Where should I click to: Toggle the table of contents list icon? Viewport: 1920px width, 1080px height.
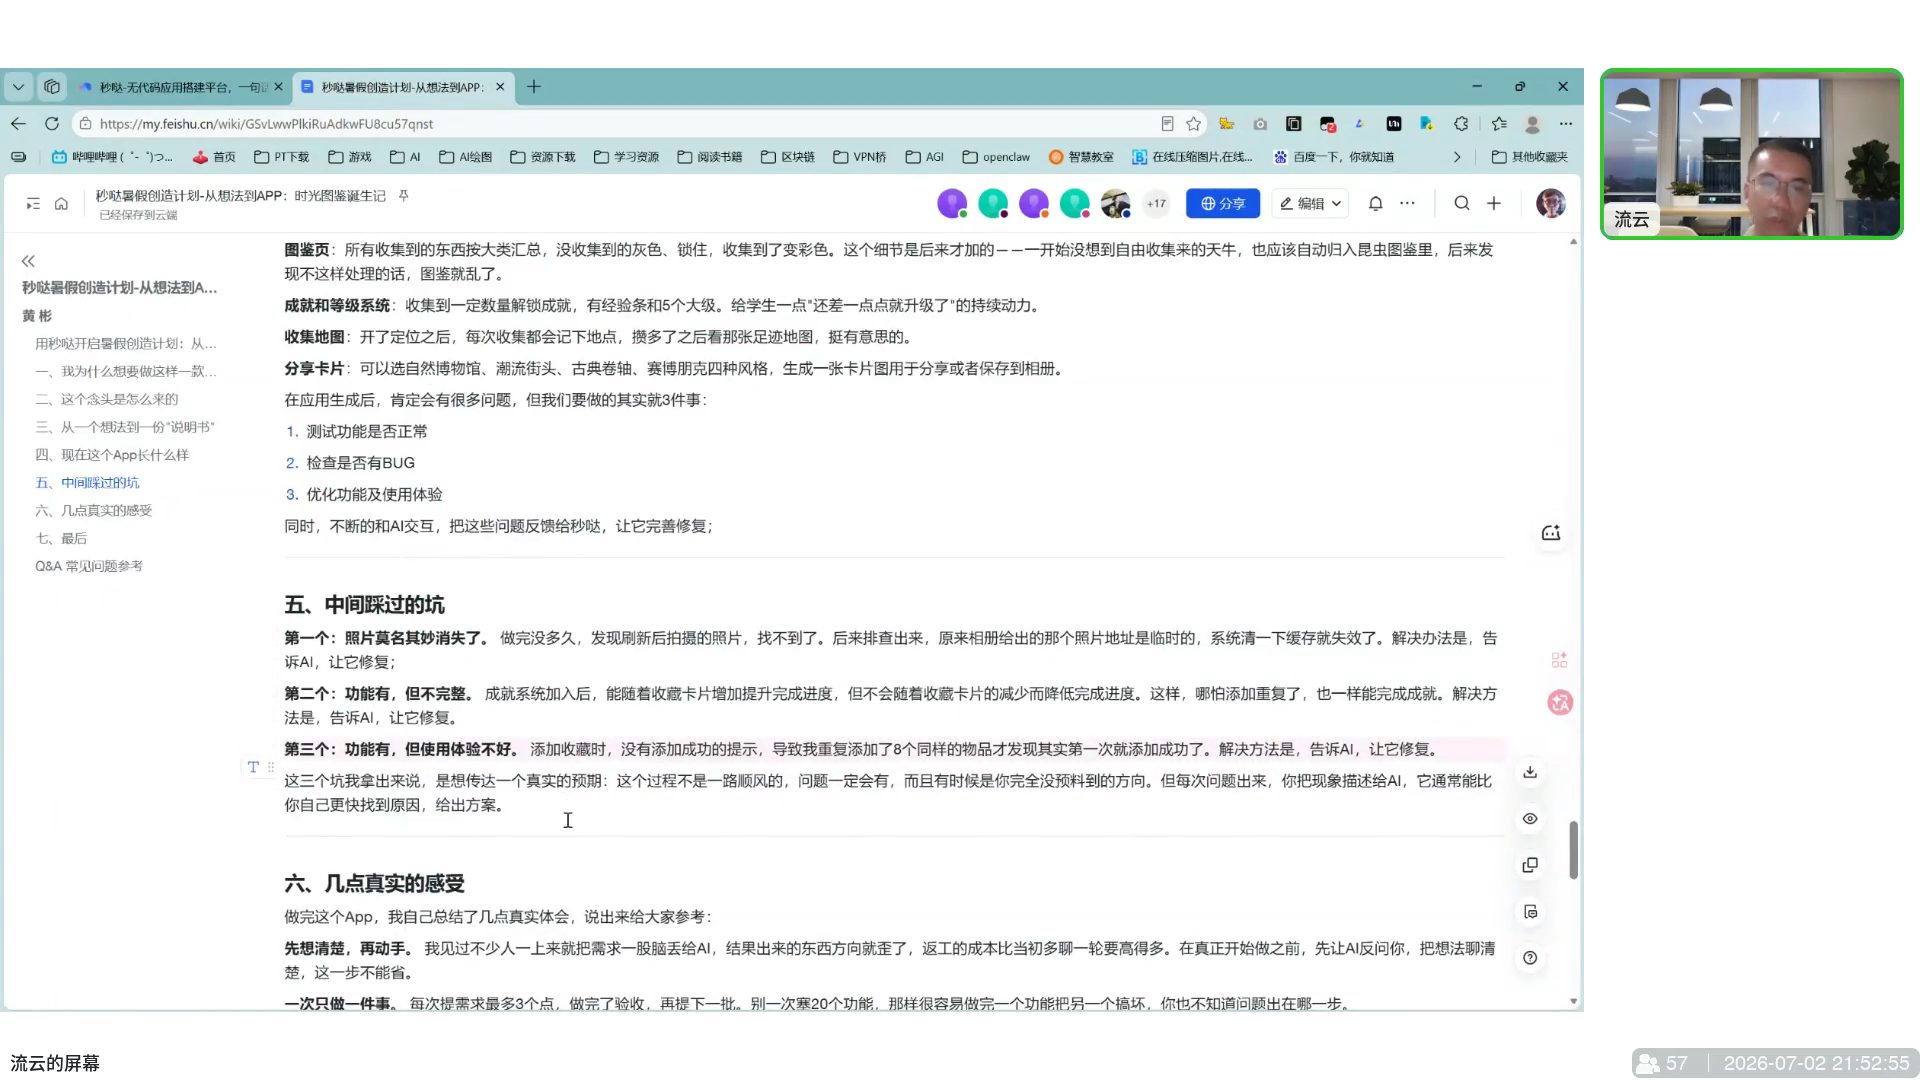[x=33, y=204]
